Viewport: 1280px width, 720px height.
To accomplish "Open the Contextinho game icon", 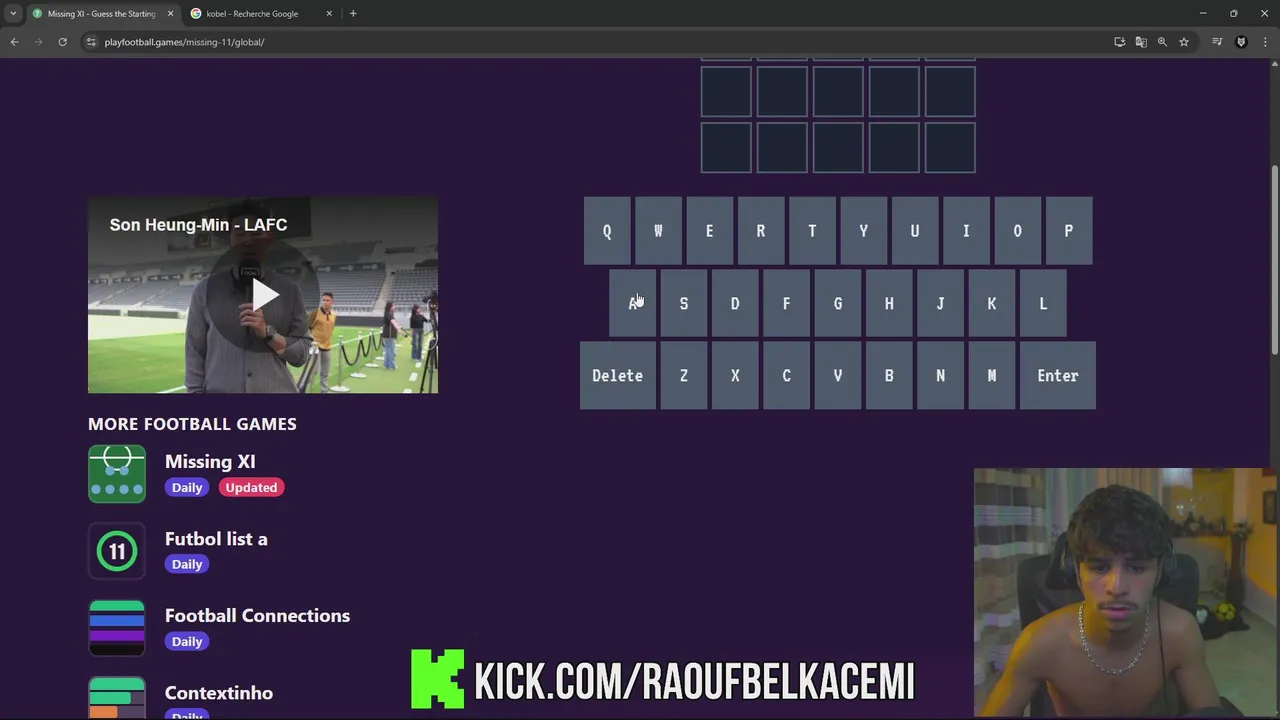I will click(x=117, y=698).
